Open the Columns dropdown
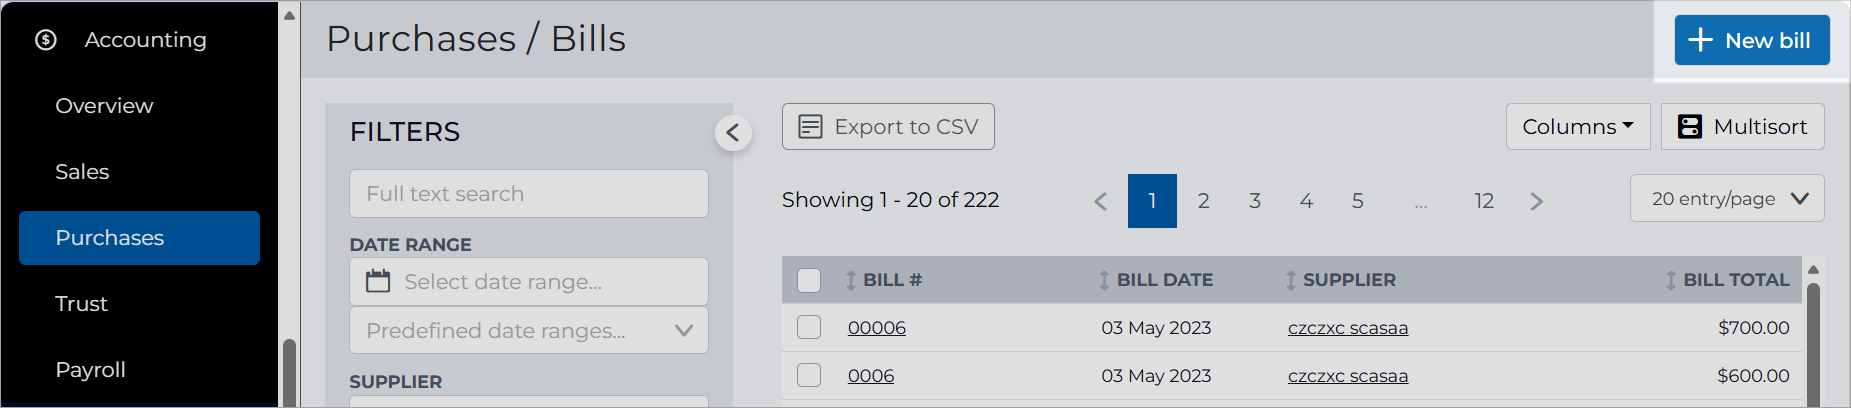1851x408 pixels. click(1578, 127)
